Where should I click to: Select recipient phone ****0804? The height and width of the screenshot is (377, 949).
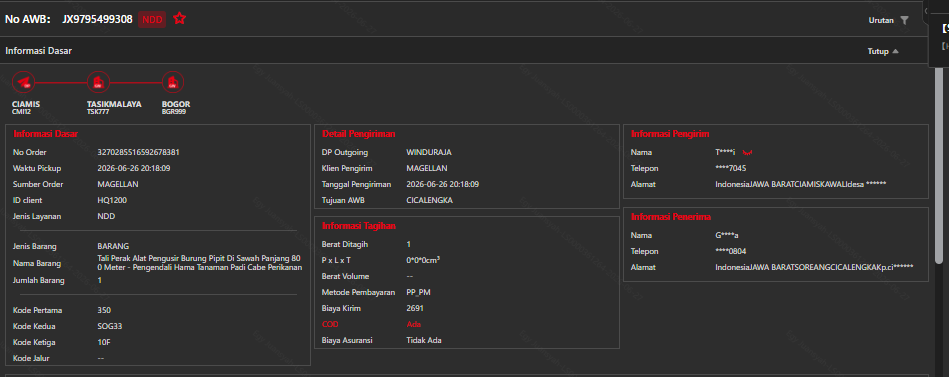[x=731, y=251]
